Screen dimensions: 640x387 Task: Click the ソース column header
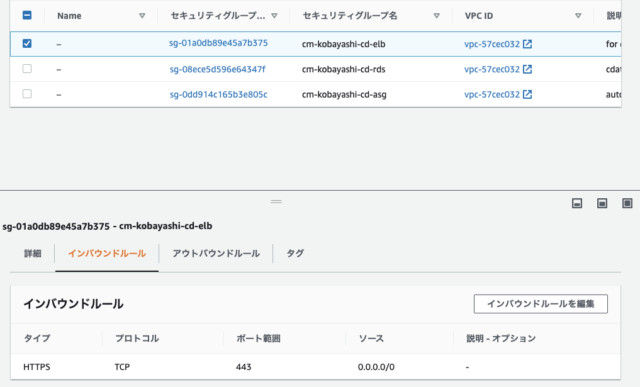(x=371, y=338)
